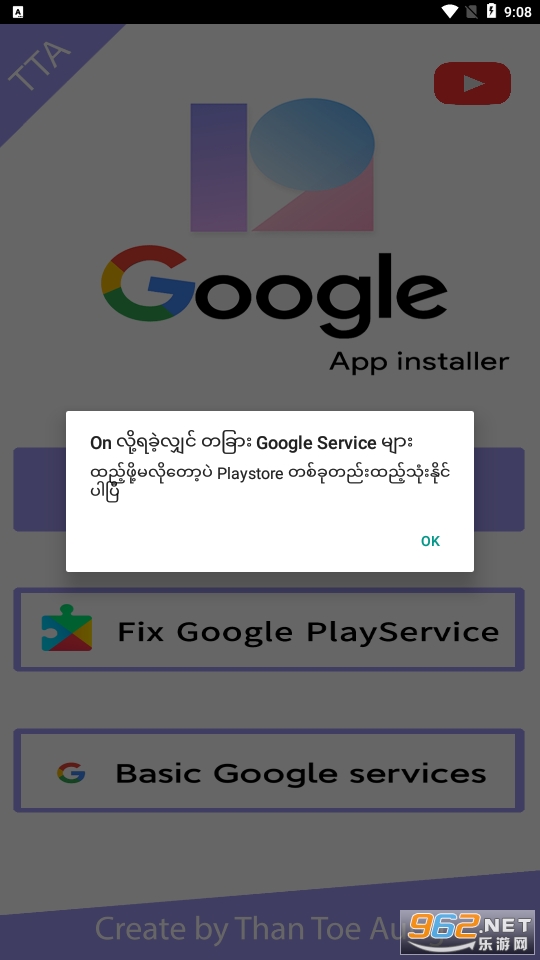Tap the keyboard A notification icon
The height and width of the screenshot is (960, 540).
18,12
